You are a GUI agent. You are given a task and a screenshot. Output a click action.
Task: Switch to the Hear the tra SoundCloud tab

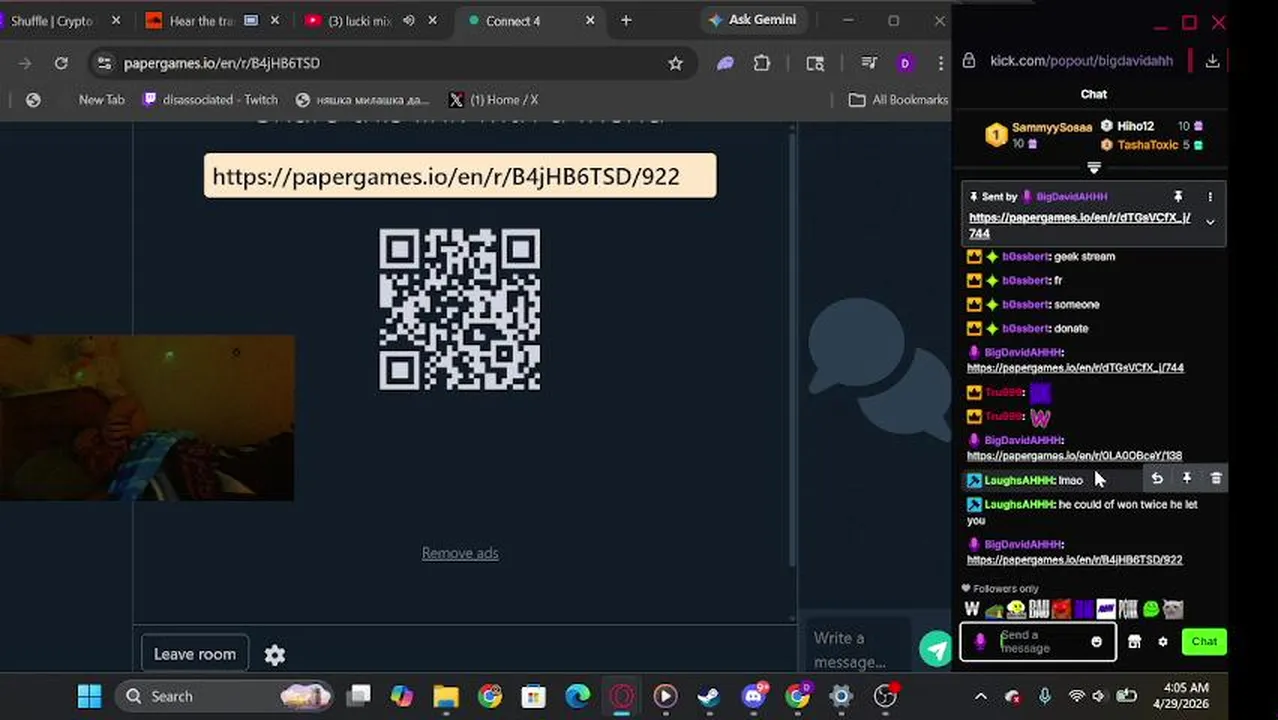click(200, 21)
